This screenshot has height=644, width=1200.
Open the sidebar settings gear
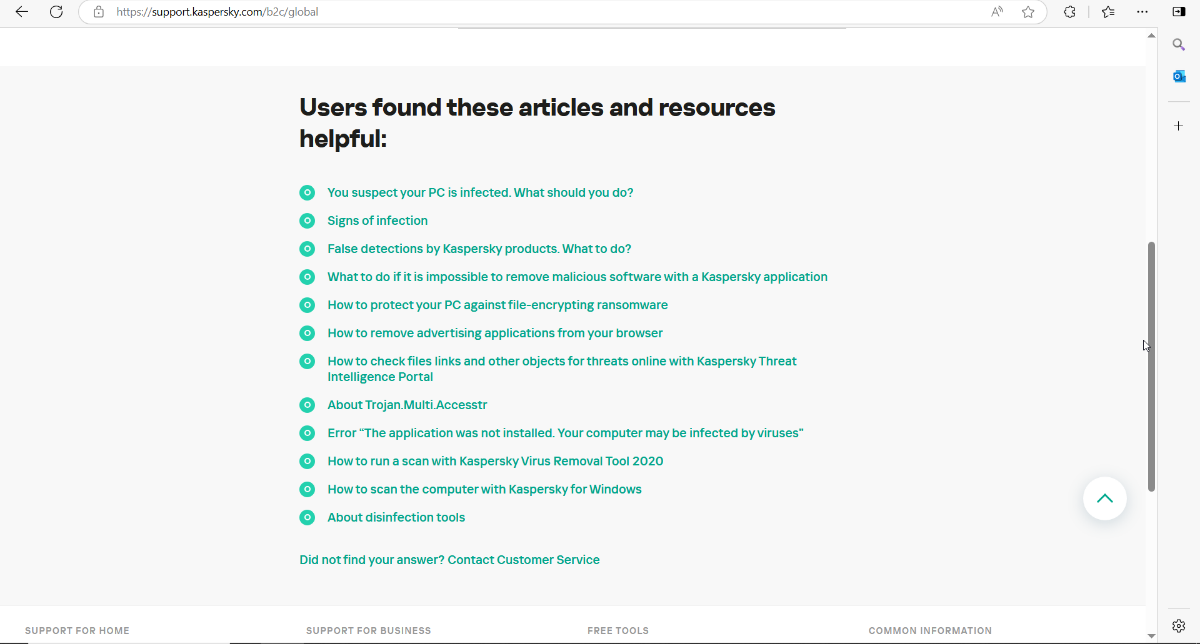(x=1179, y=625)
